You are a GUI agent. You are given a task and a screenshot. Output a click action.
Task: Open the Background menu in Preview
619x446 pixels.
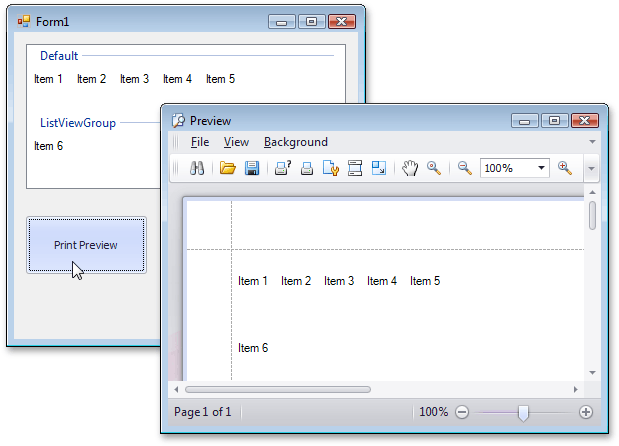(296, 142)
